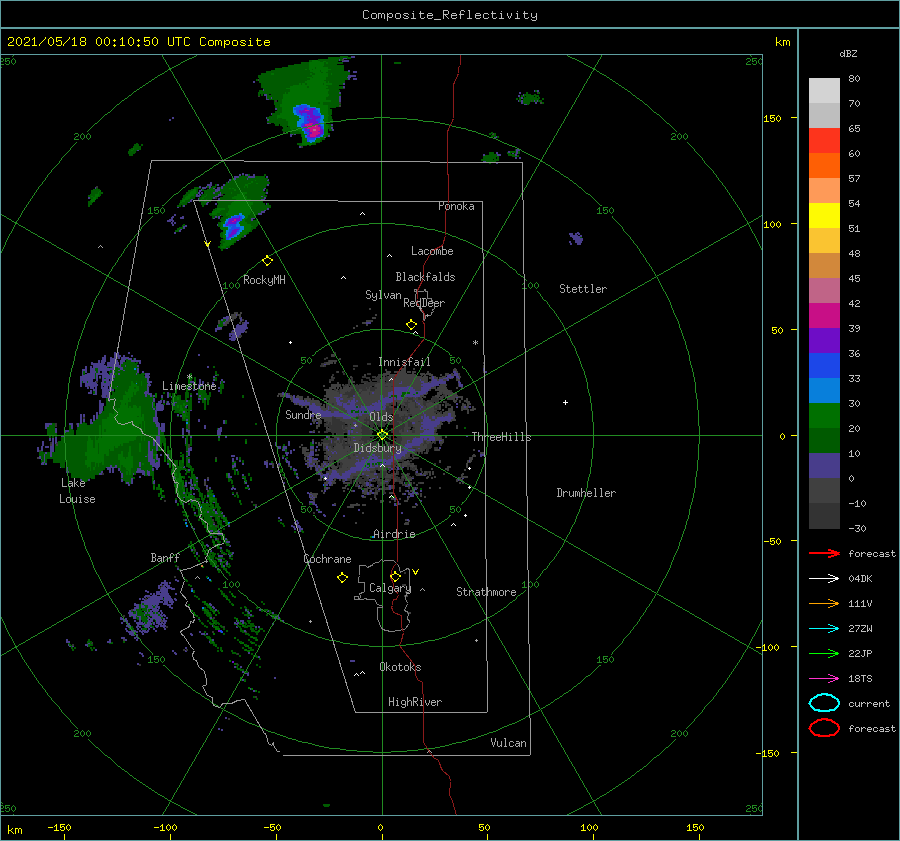Click the Innisfail label
Image resolution: width=900 pixels, height=841 pixels.
[404, 362]
